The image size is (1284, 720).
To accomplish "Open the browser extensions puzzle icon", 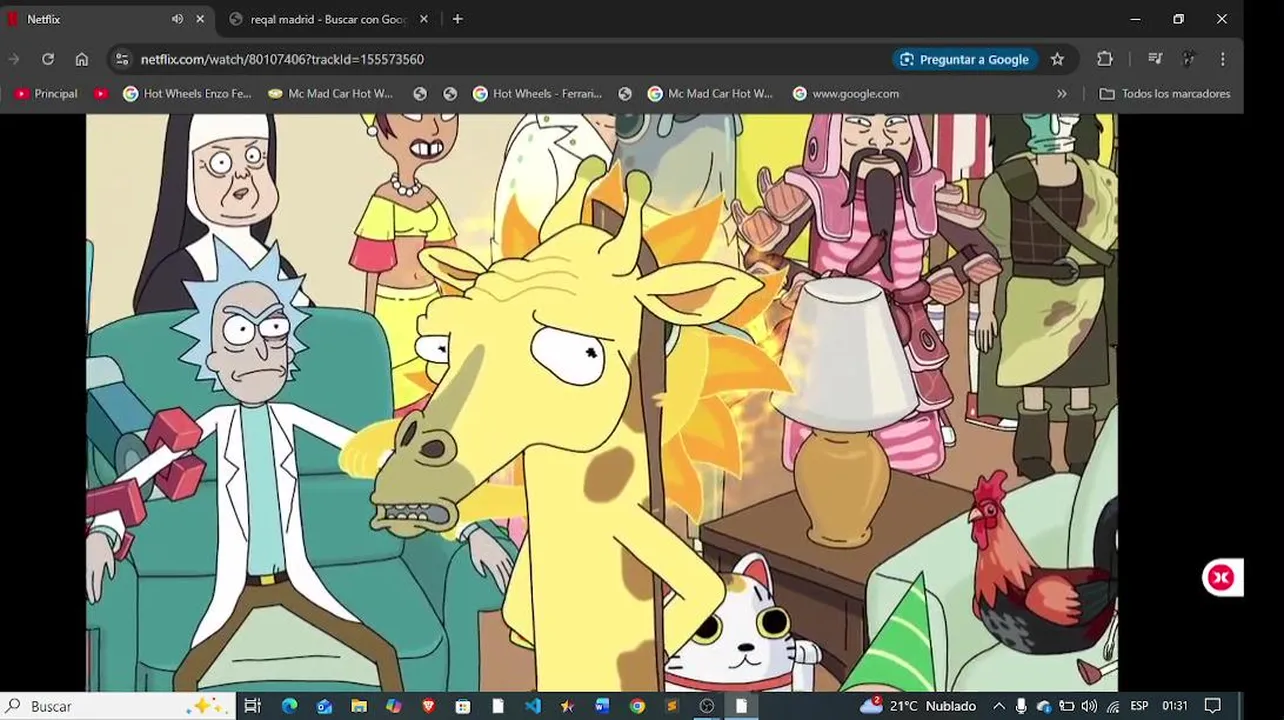I will [1105, 59].
